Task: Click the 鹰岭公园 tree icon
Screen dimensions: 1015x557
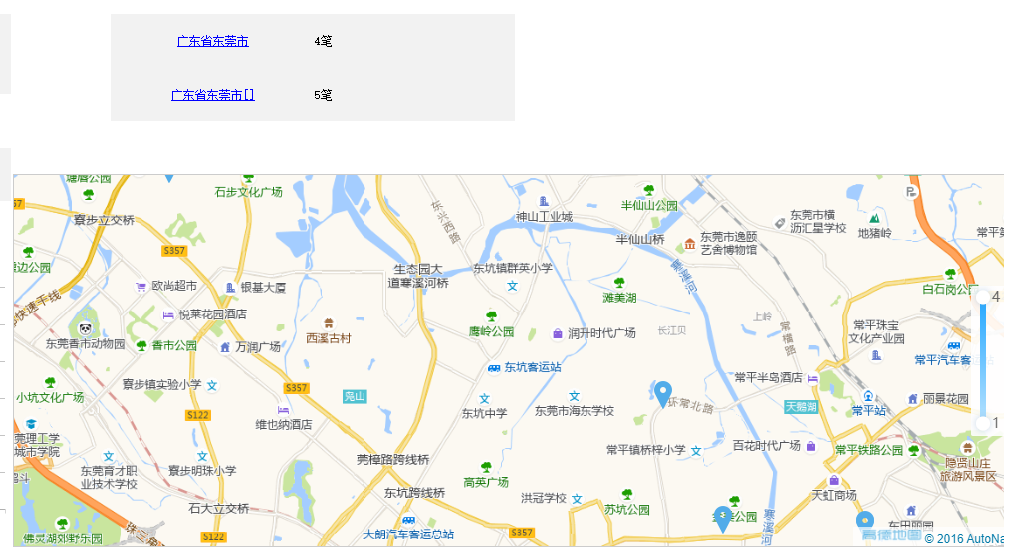Action: point(491,317)
